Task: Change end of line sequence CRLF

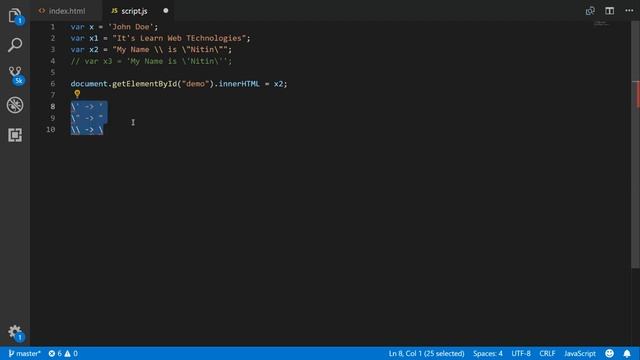Action: 547,353
